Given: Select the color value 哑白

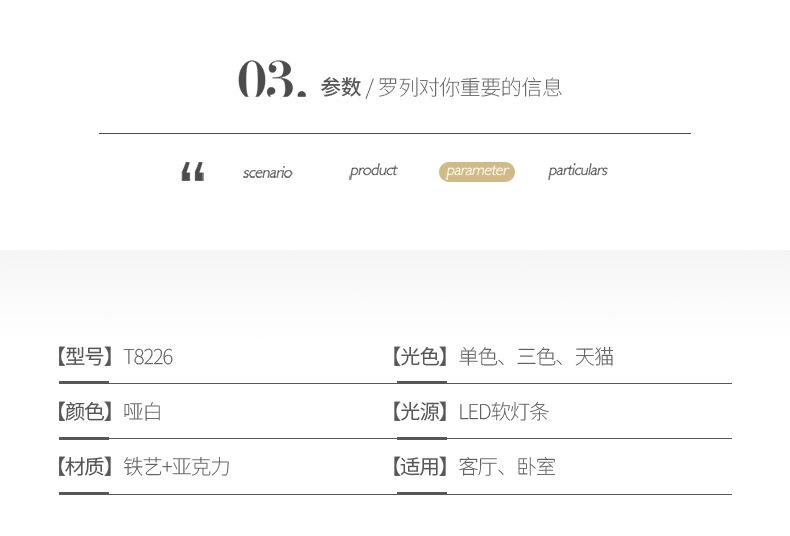Looking at the screenshot, I should [x=143, y=412].
